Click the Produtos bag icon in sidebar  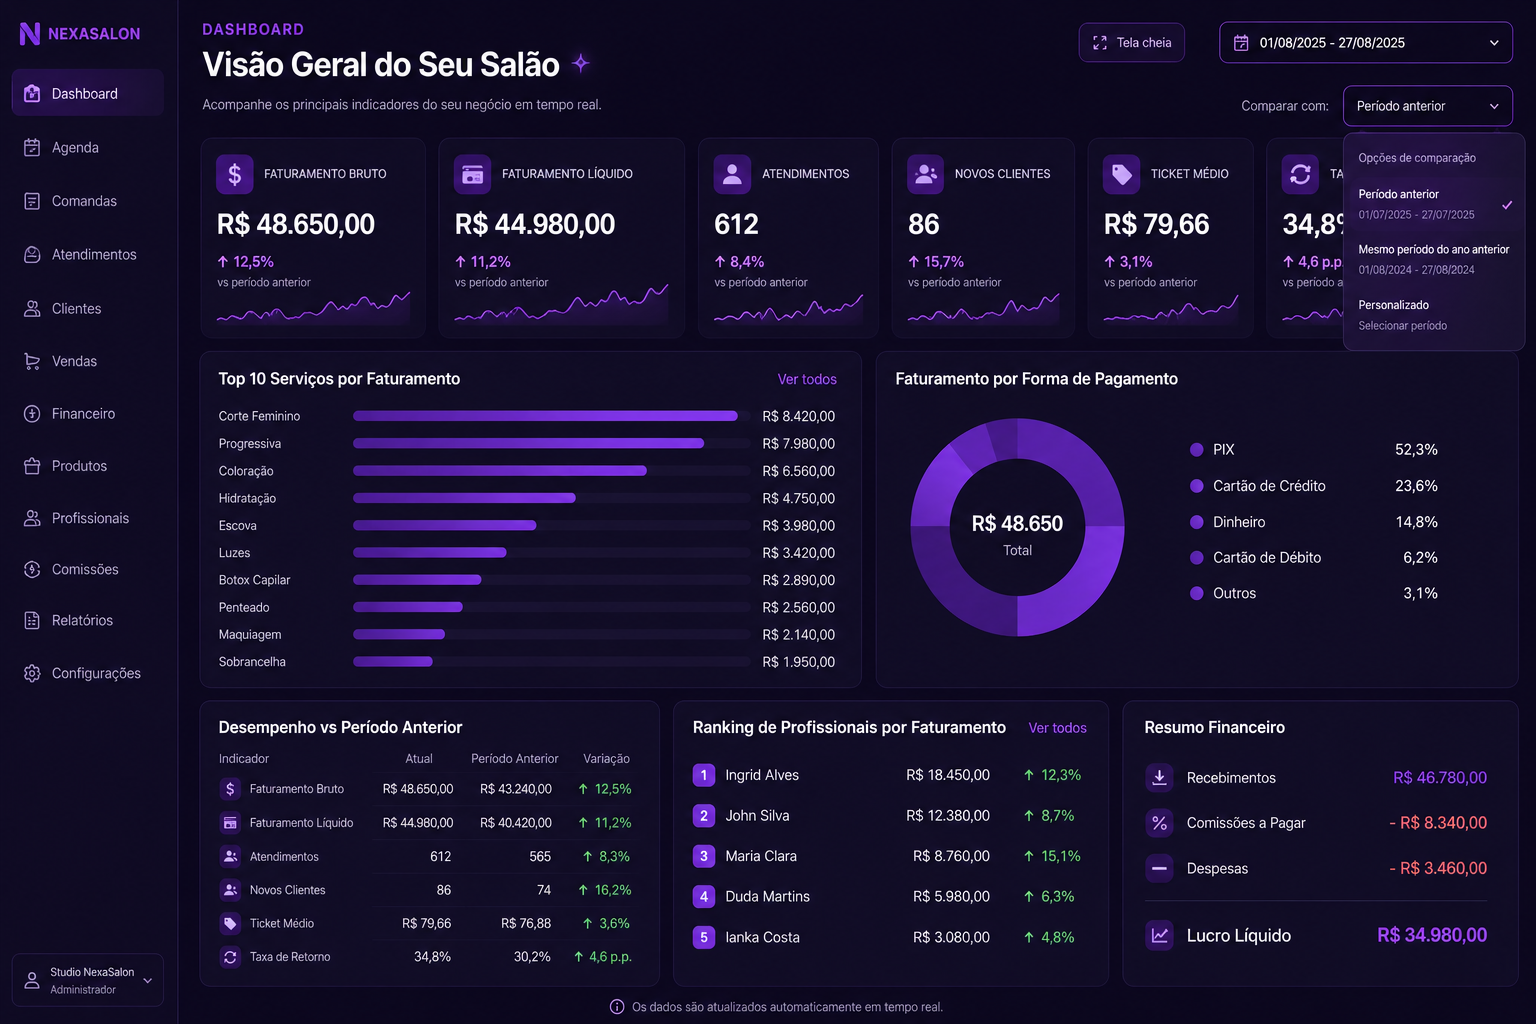(32, 466)
